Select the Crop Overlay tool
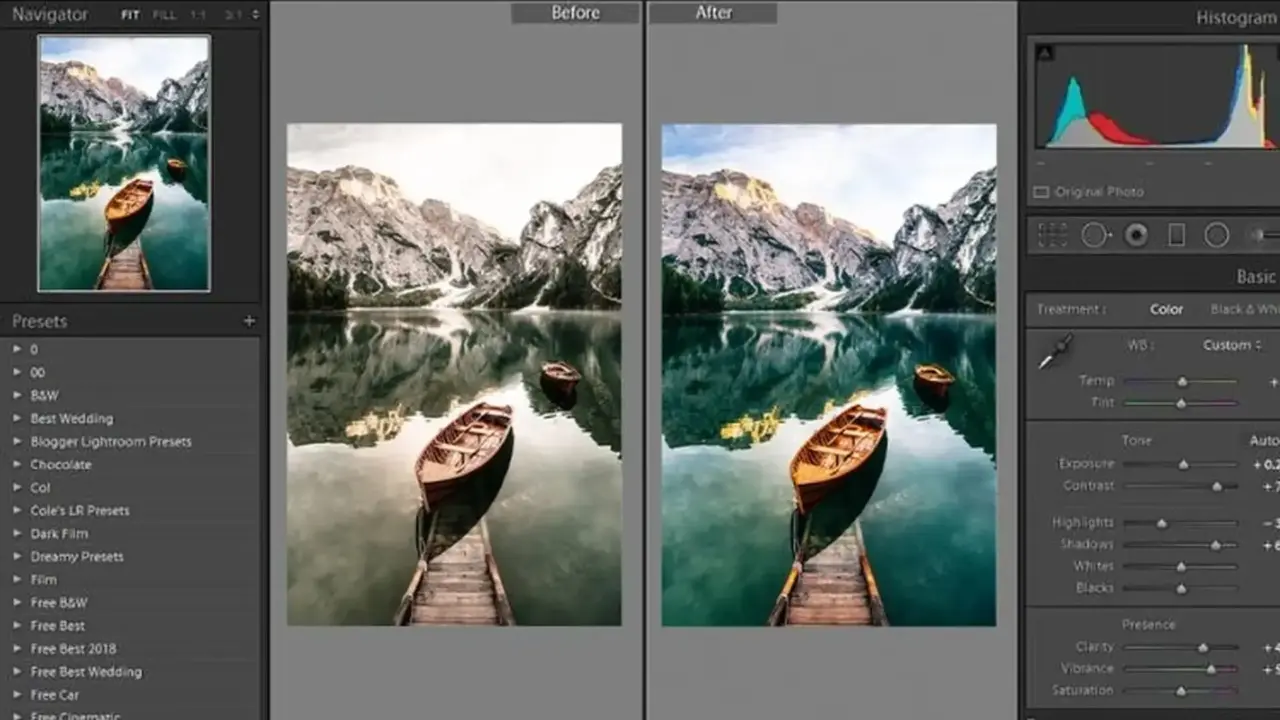The image size is (1280, 720). [1052, 235]
